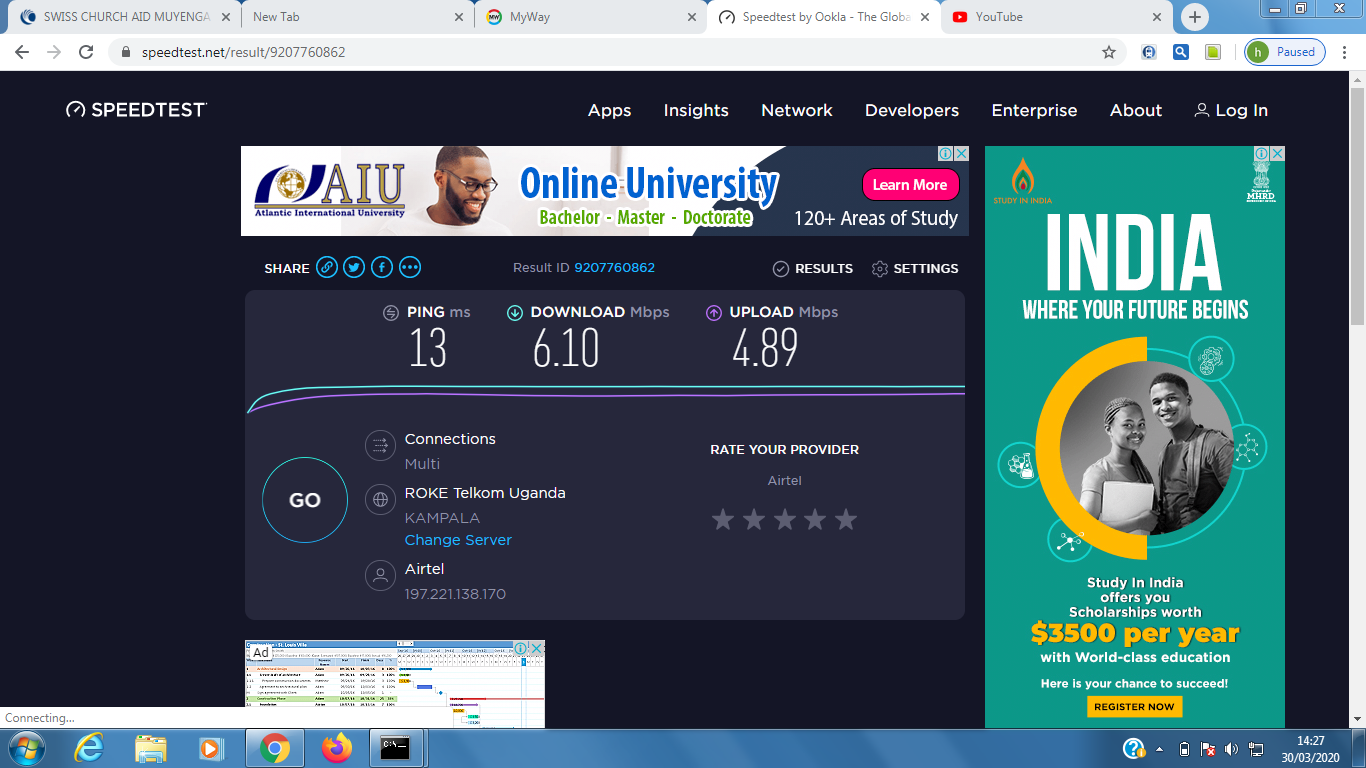Click the browser address bar
Viewport: 1366px width, 768px height.
click(x=600, y=52)
